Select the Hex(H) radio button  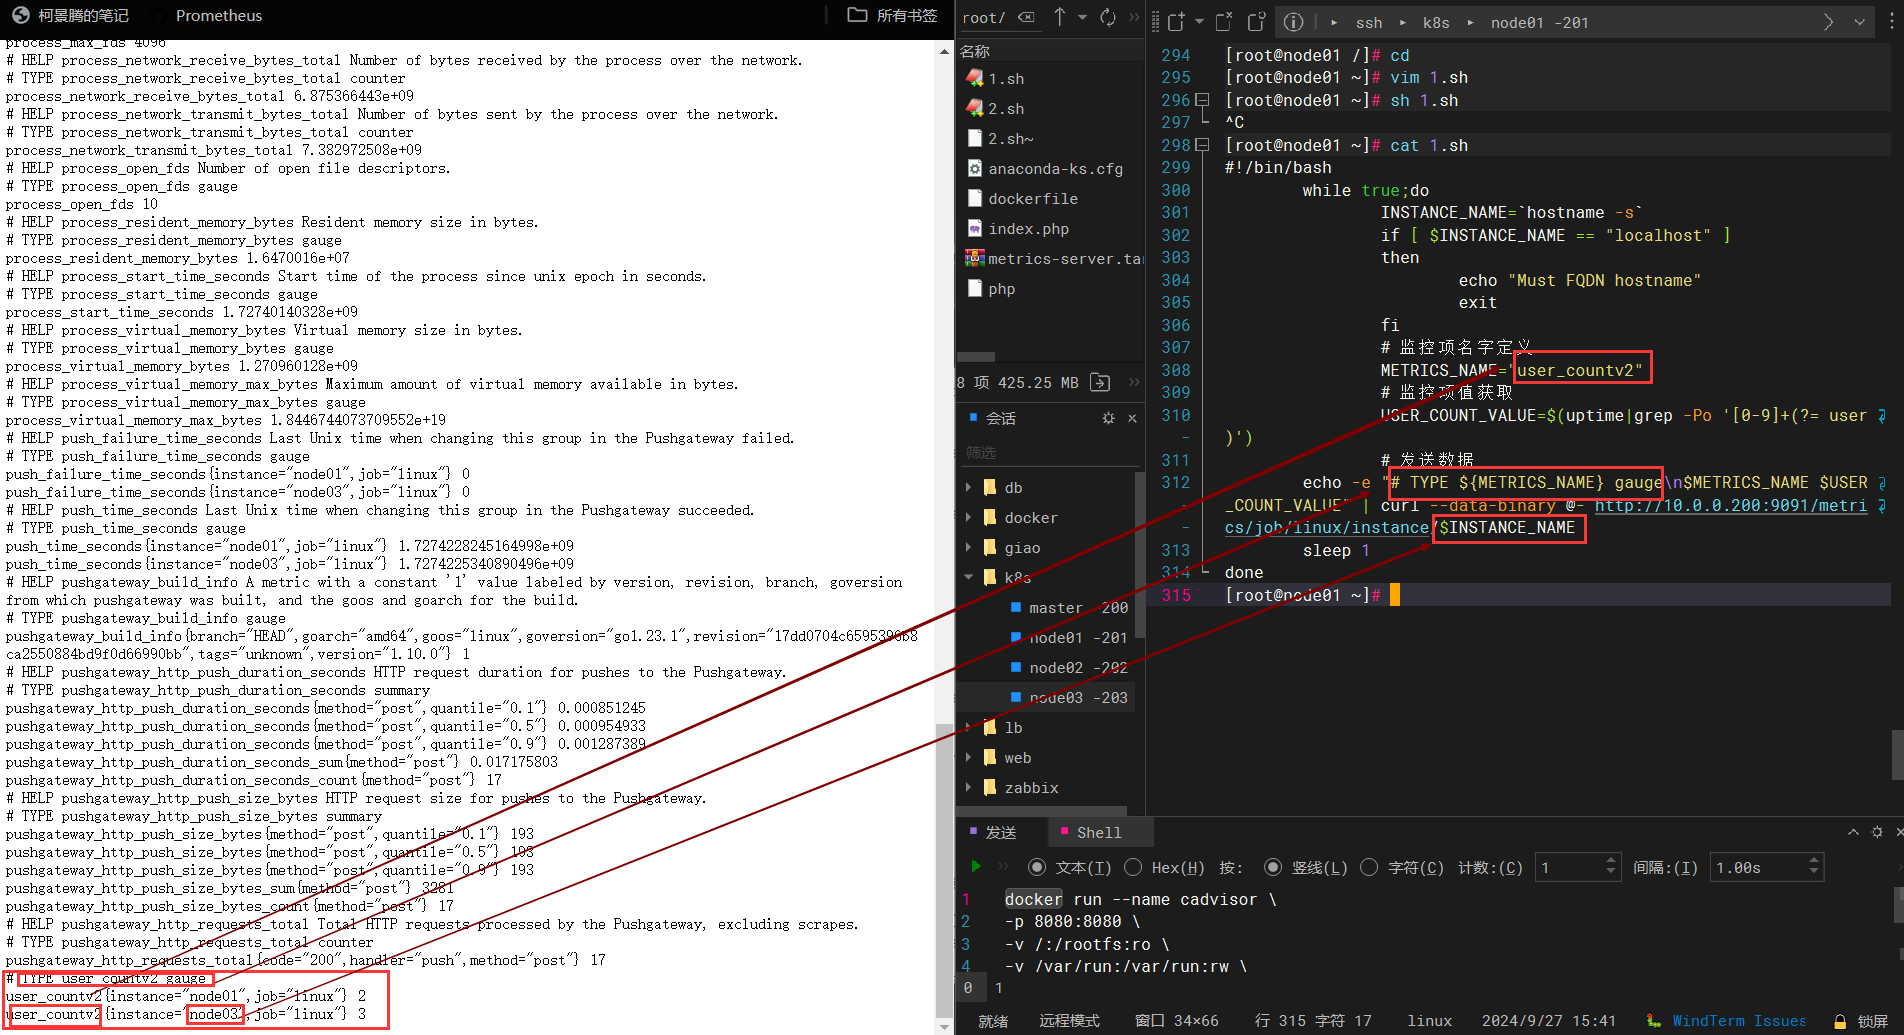[1133, 867]
